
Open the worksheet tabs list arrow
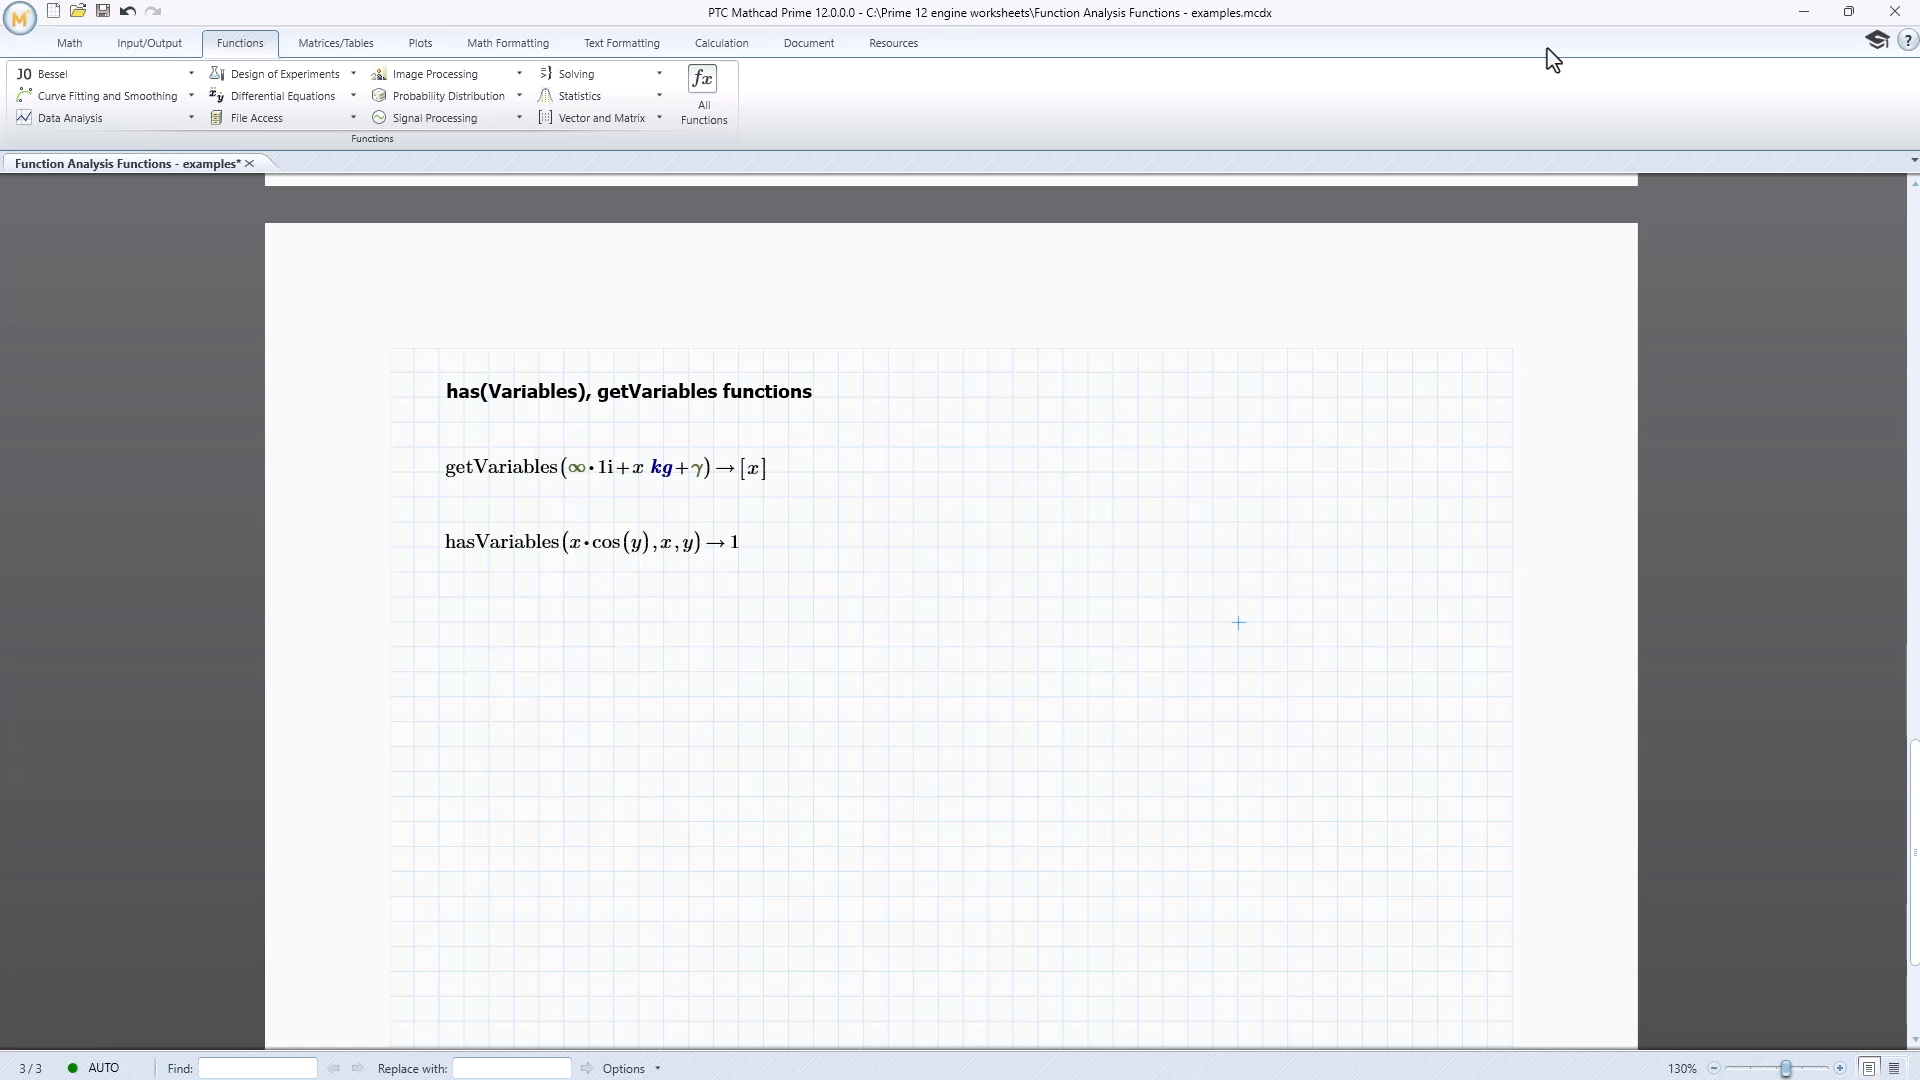(x=1913, y=160)
